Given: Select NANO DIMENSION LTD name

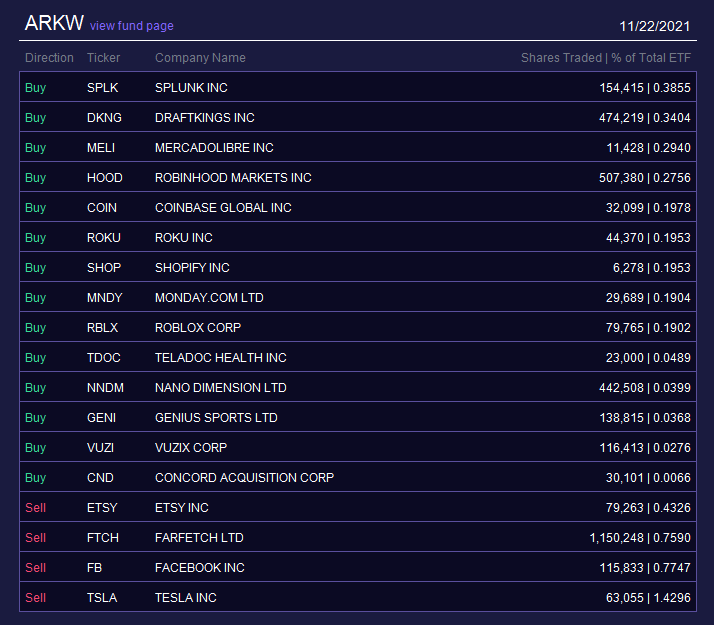Looking at the screenshot, I should 221,388.
